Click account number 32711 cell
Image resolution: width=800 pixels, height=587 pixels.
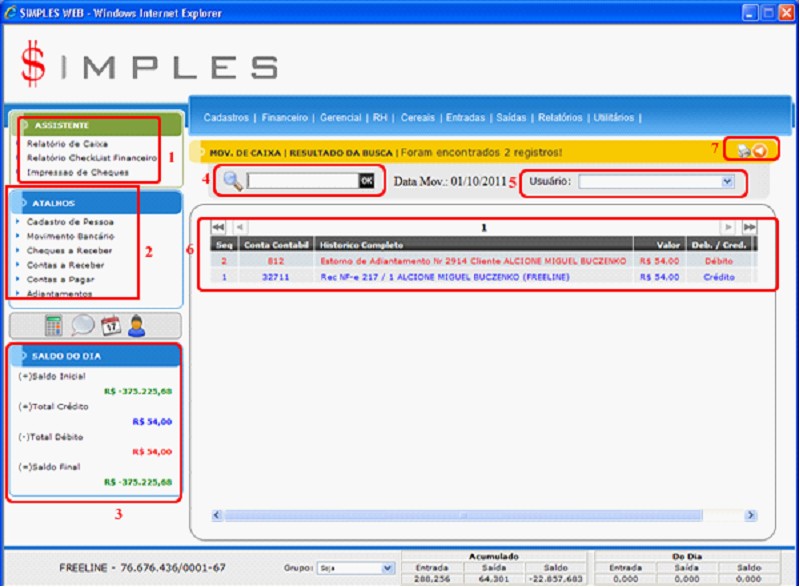click(x=276, y=277)
